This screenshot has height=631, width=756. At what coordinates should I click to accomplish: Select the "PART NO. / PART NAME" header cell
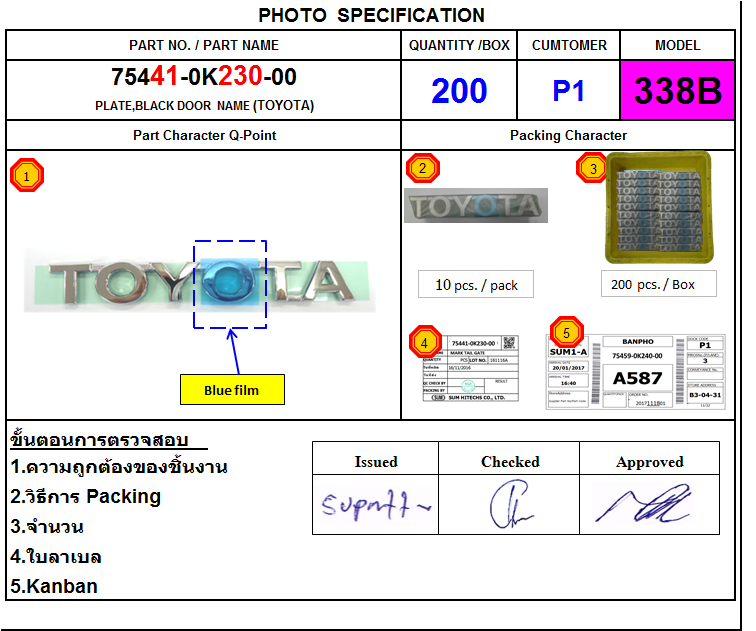pyautogui.click(x=203, y=45)
